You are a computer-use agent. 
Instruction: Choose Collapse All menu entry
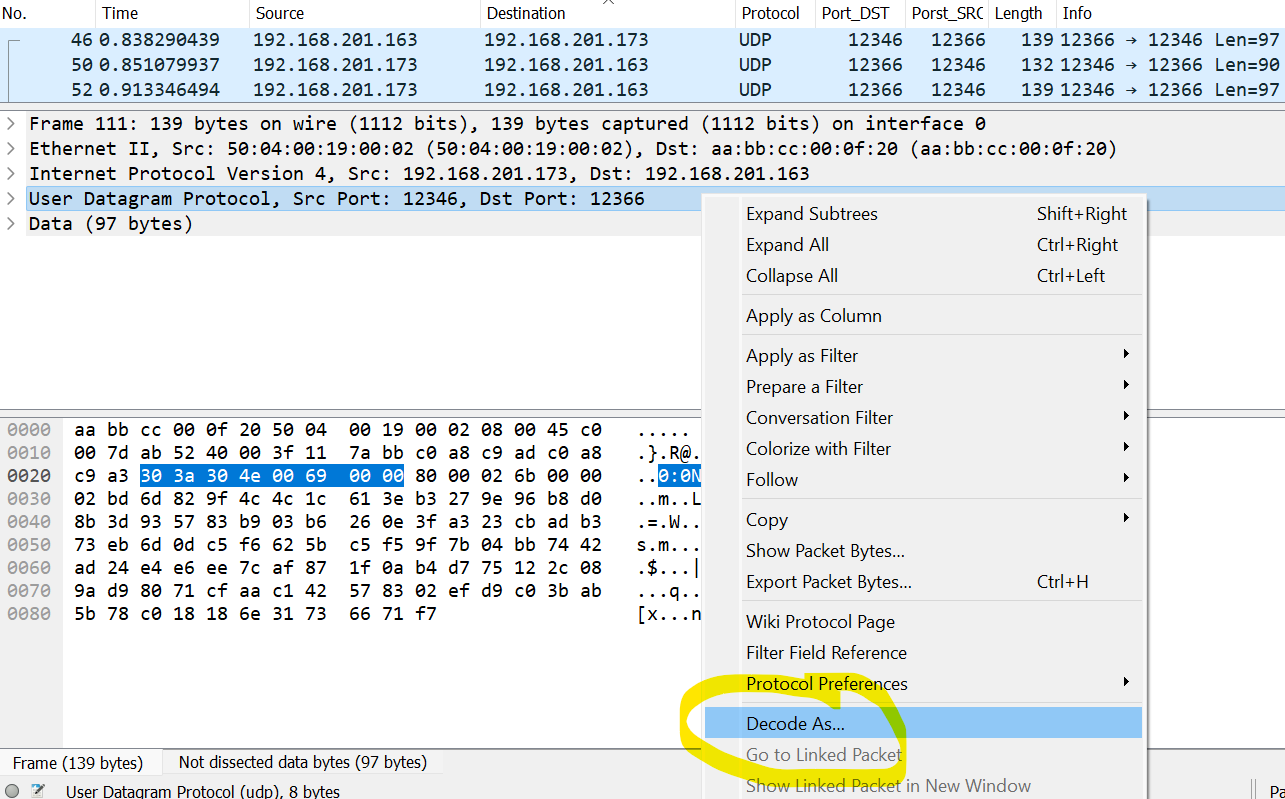(x=923, y=276)
